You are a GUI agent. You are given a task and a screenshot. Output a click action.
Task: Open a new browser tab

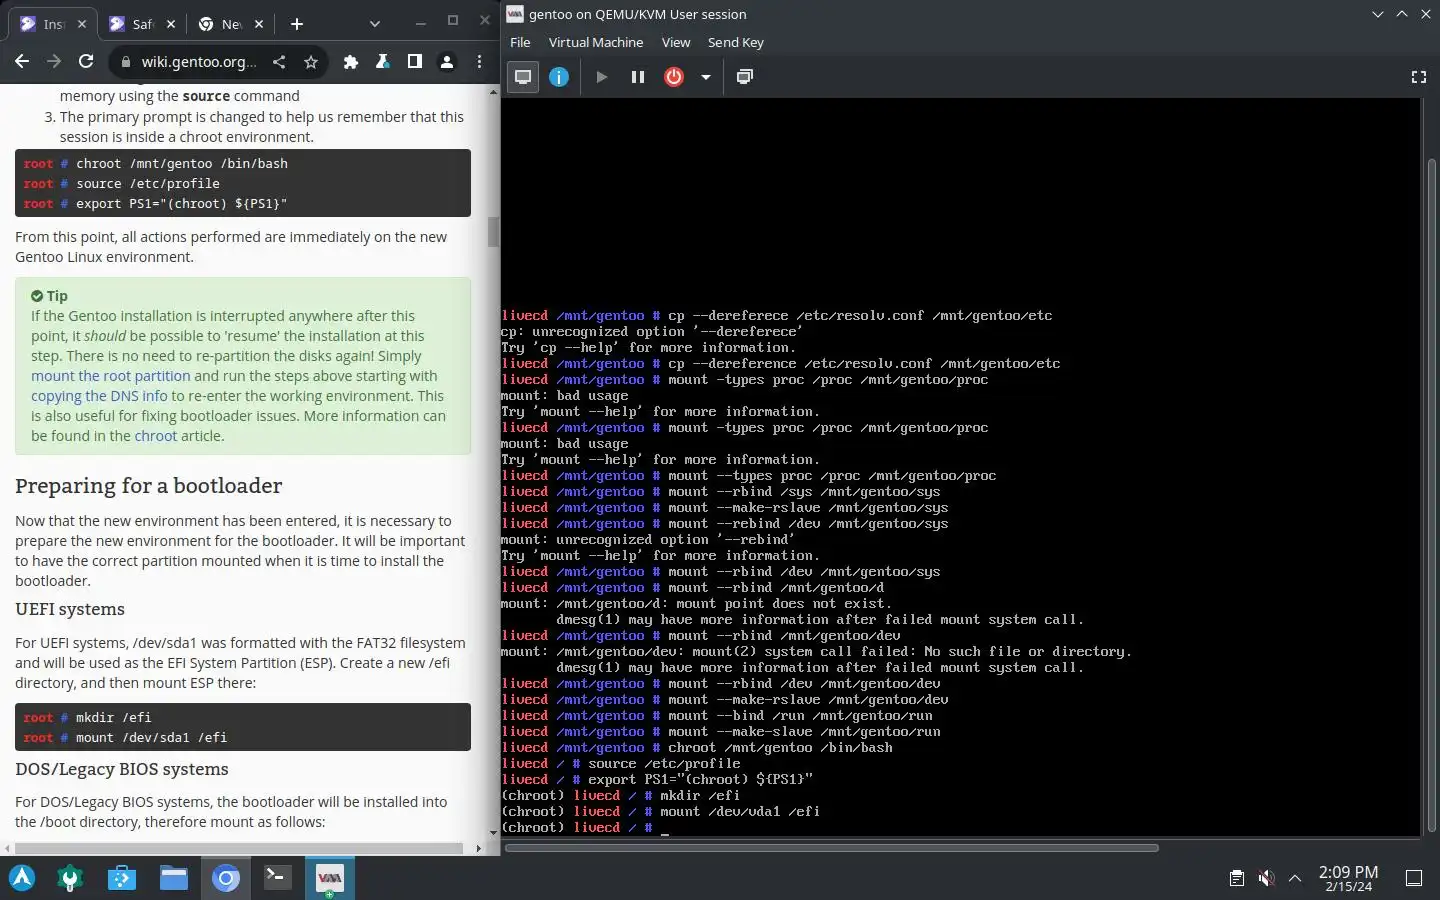[296, 24]
